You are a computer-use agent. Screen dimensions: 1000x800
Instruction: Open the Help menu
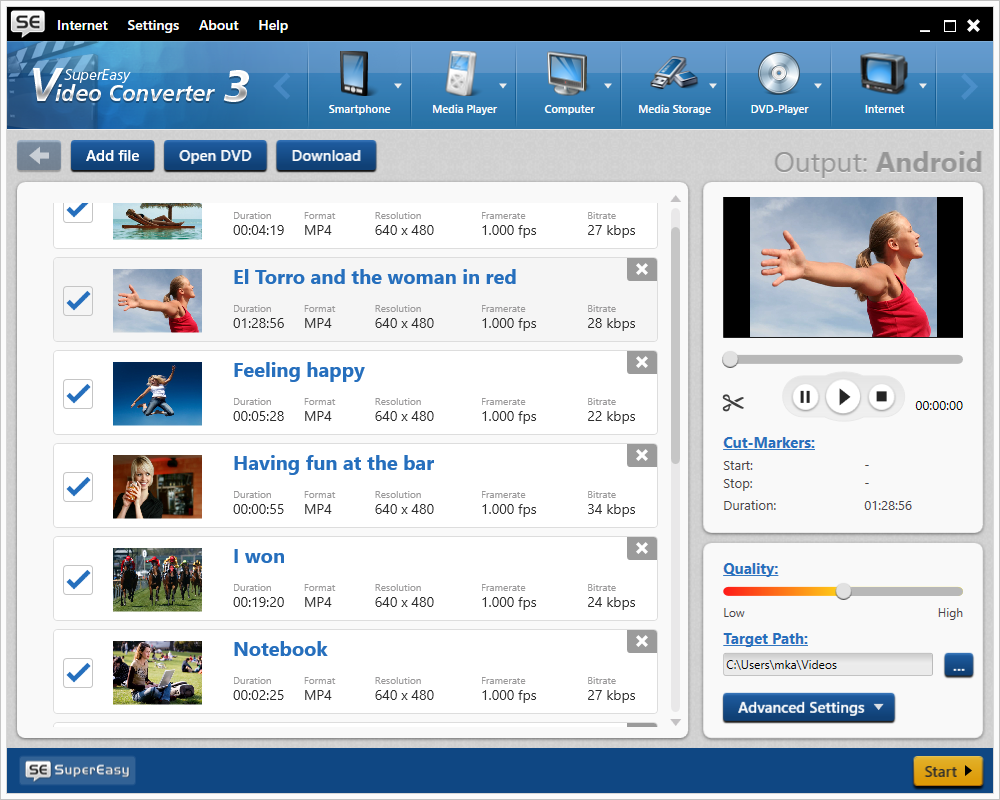(273, 26)
